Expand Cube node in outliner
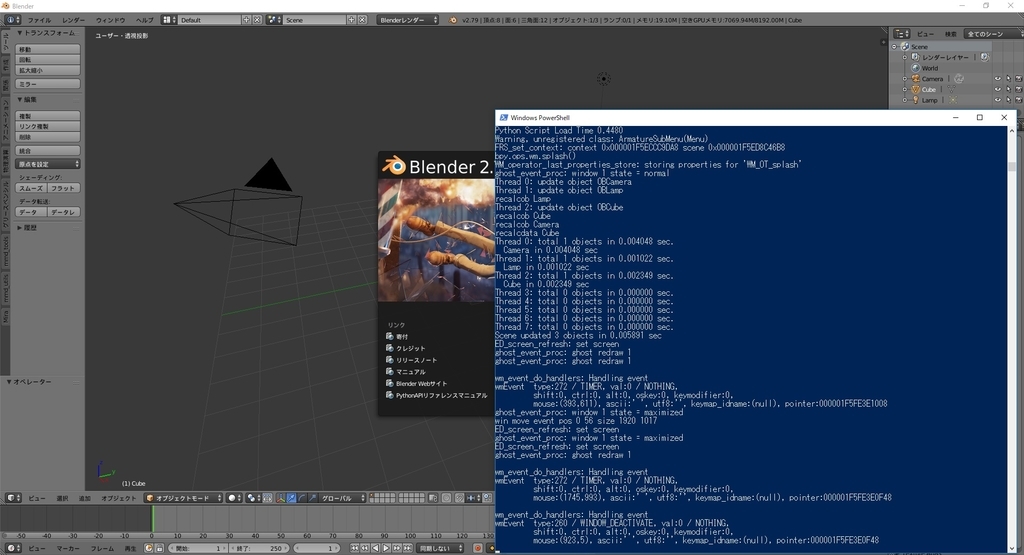The height and width of the screenshot is (555, 1024). coord(905,89)
